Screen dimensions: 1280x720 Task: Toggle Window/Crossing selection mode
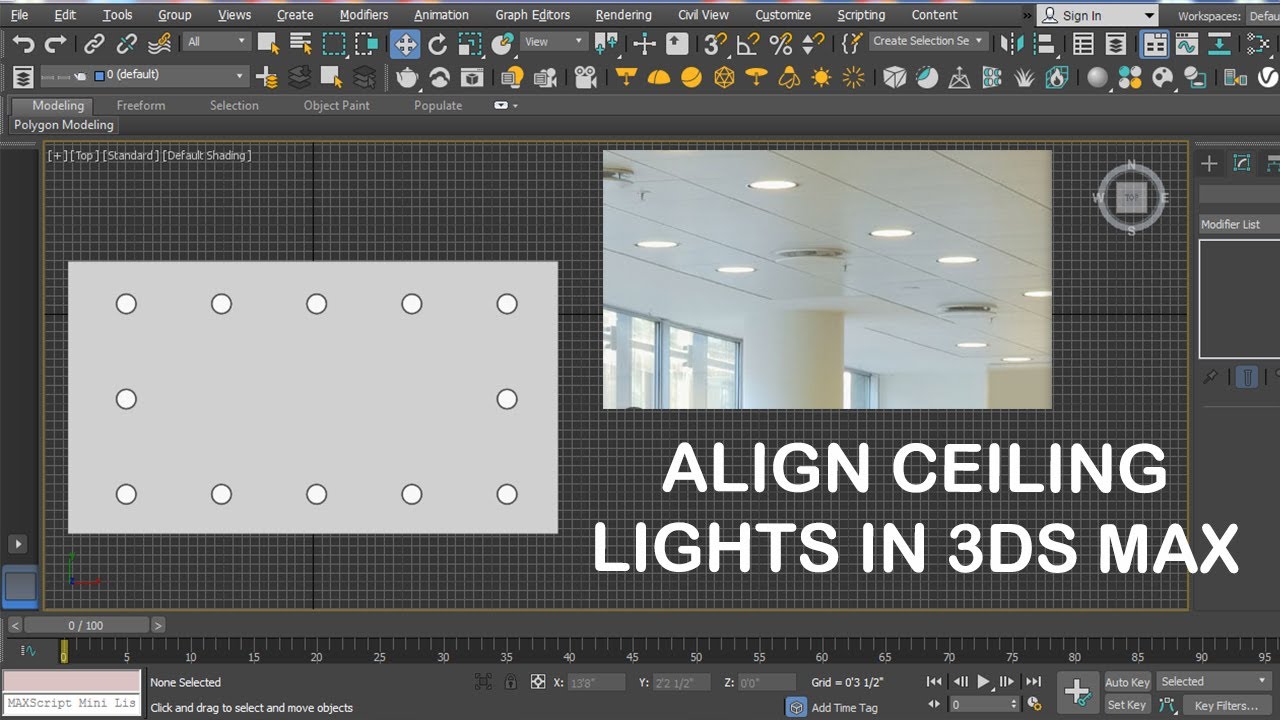(367, 43)
